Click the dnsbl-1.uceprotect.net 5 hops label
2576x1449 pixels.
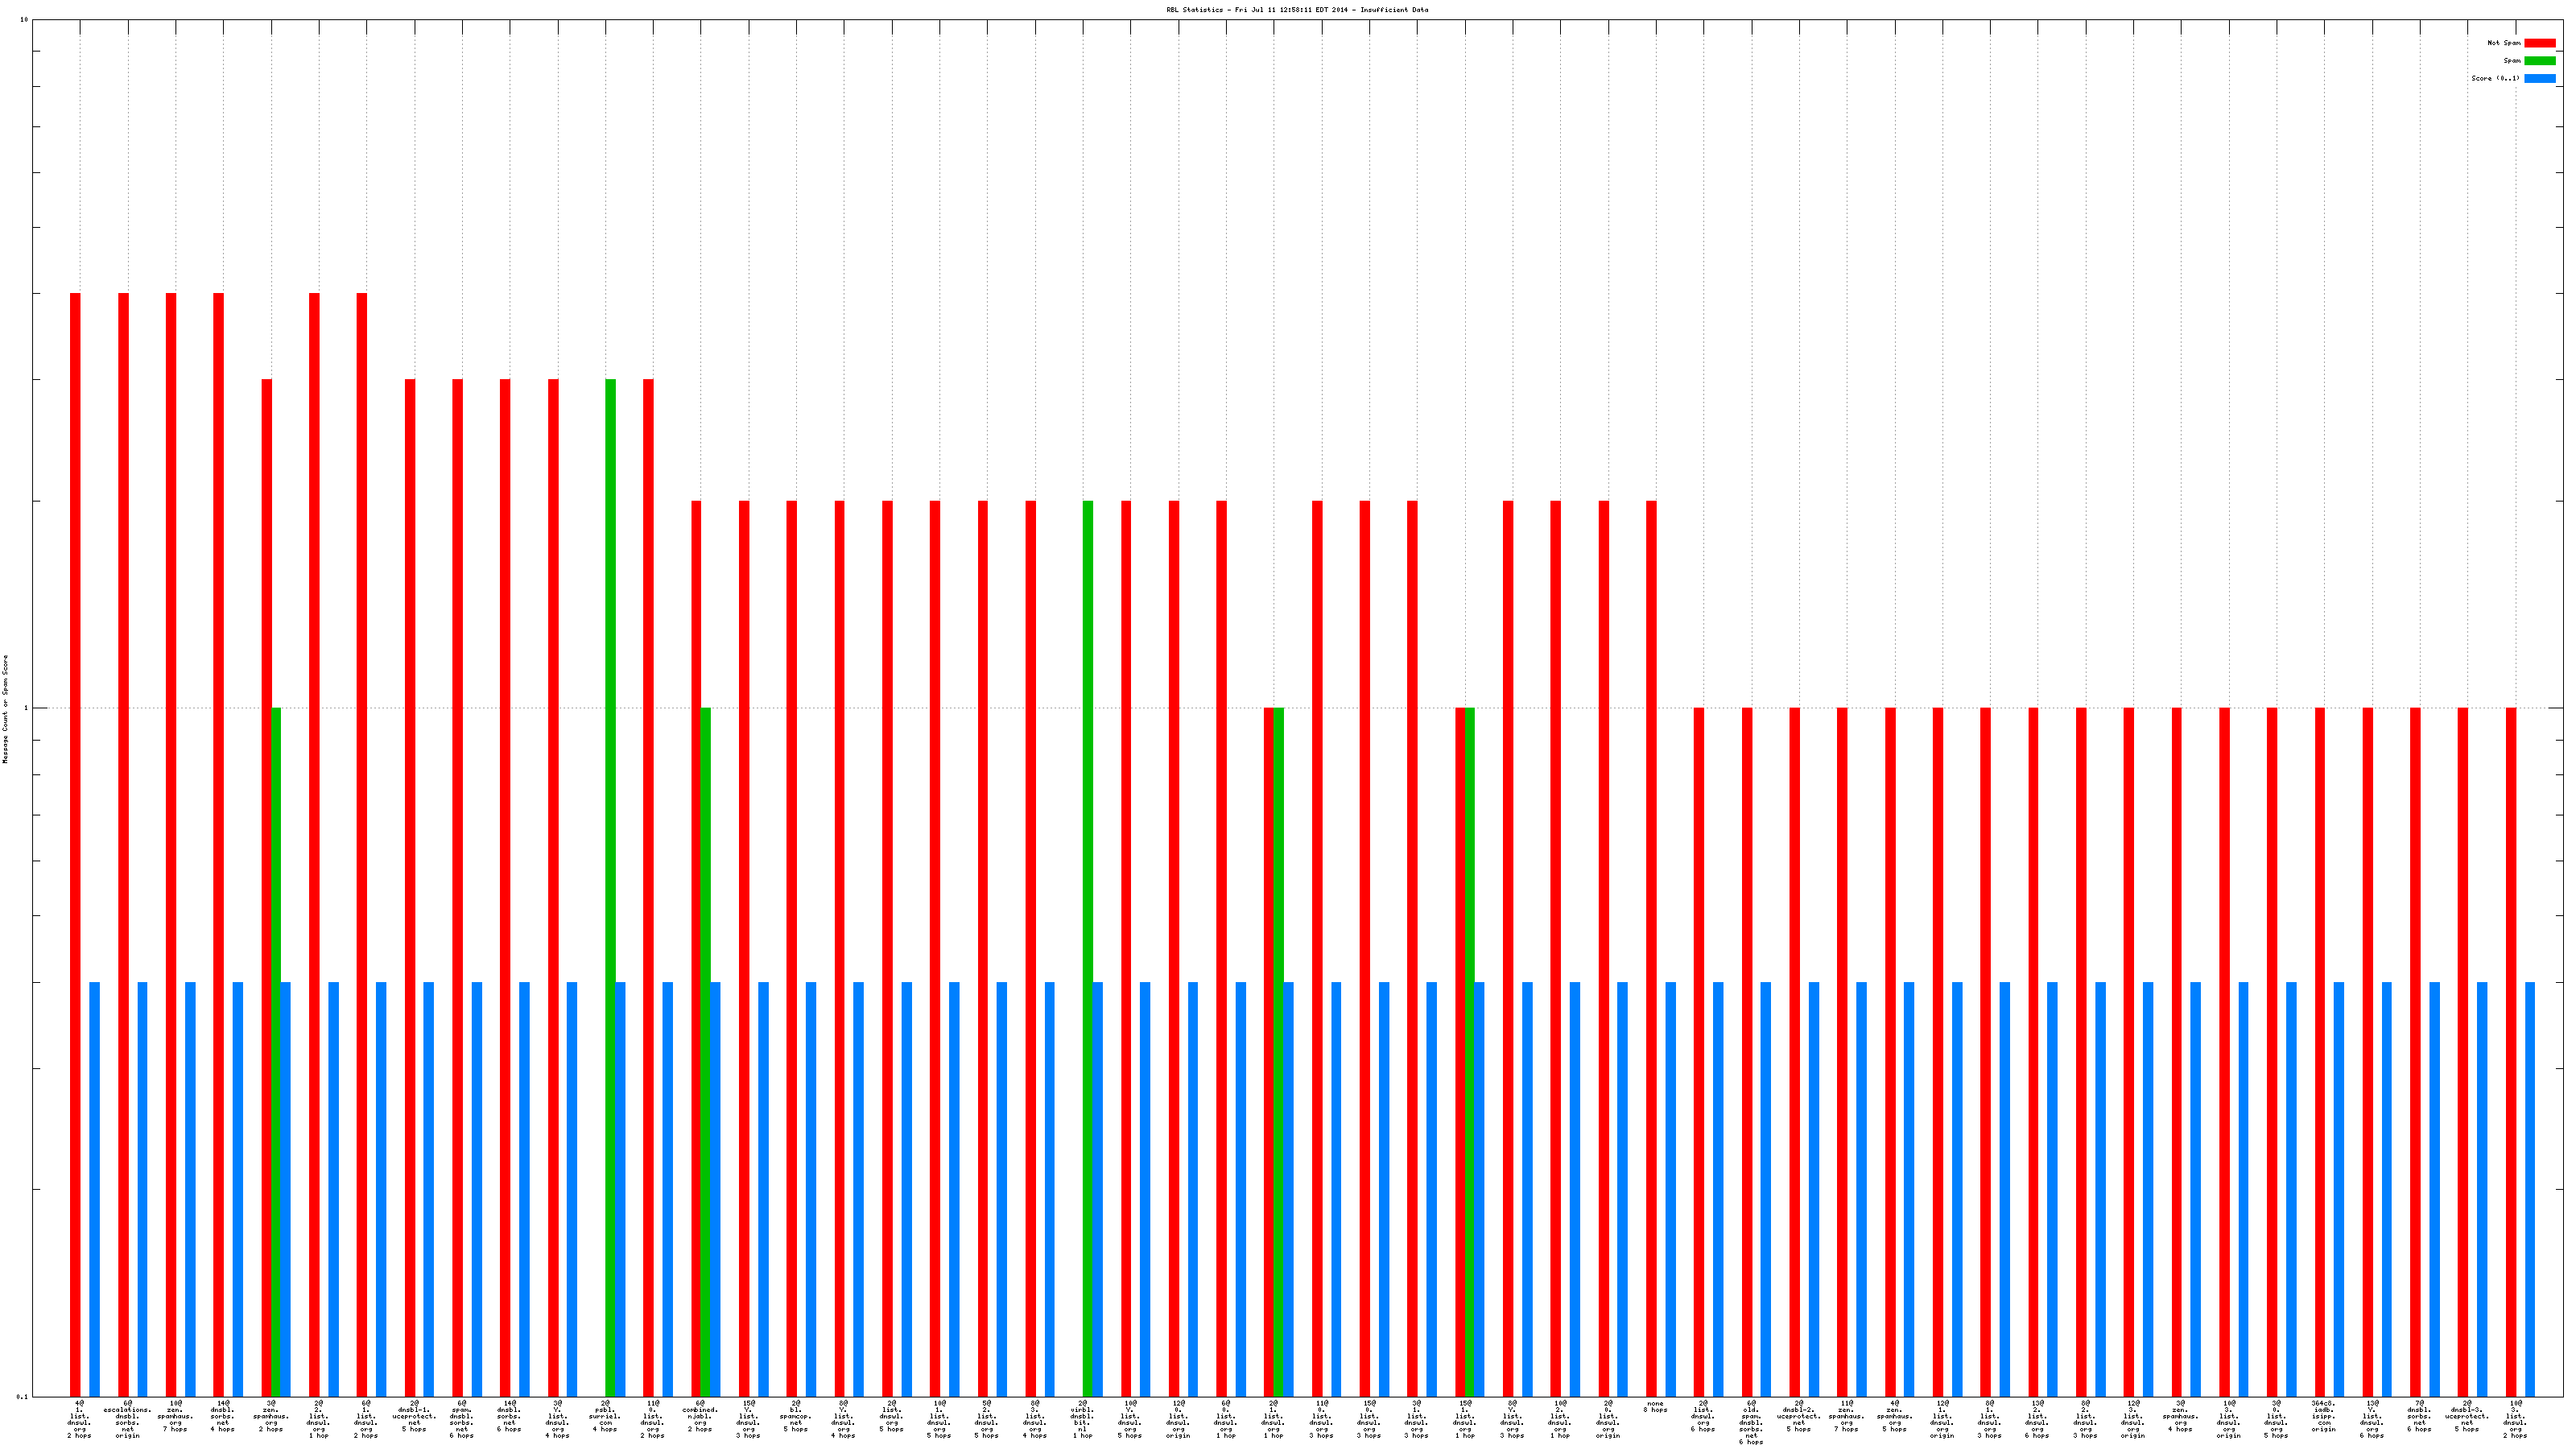tap(414, 1417)
